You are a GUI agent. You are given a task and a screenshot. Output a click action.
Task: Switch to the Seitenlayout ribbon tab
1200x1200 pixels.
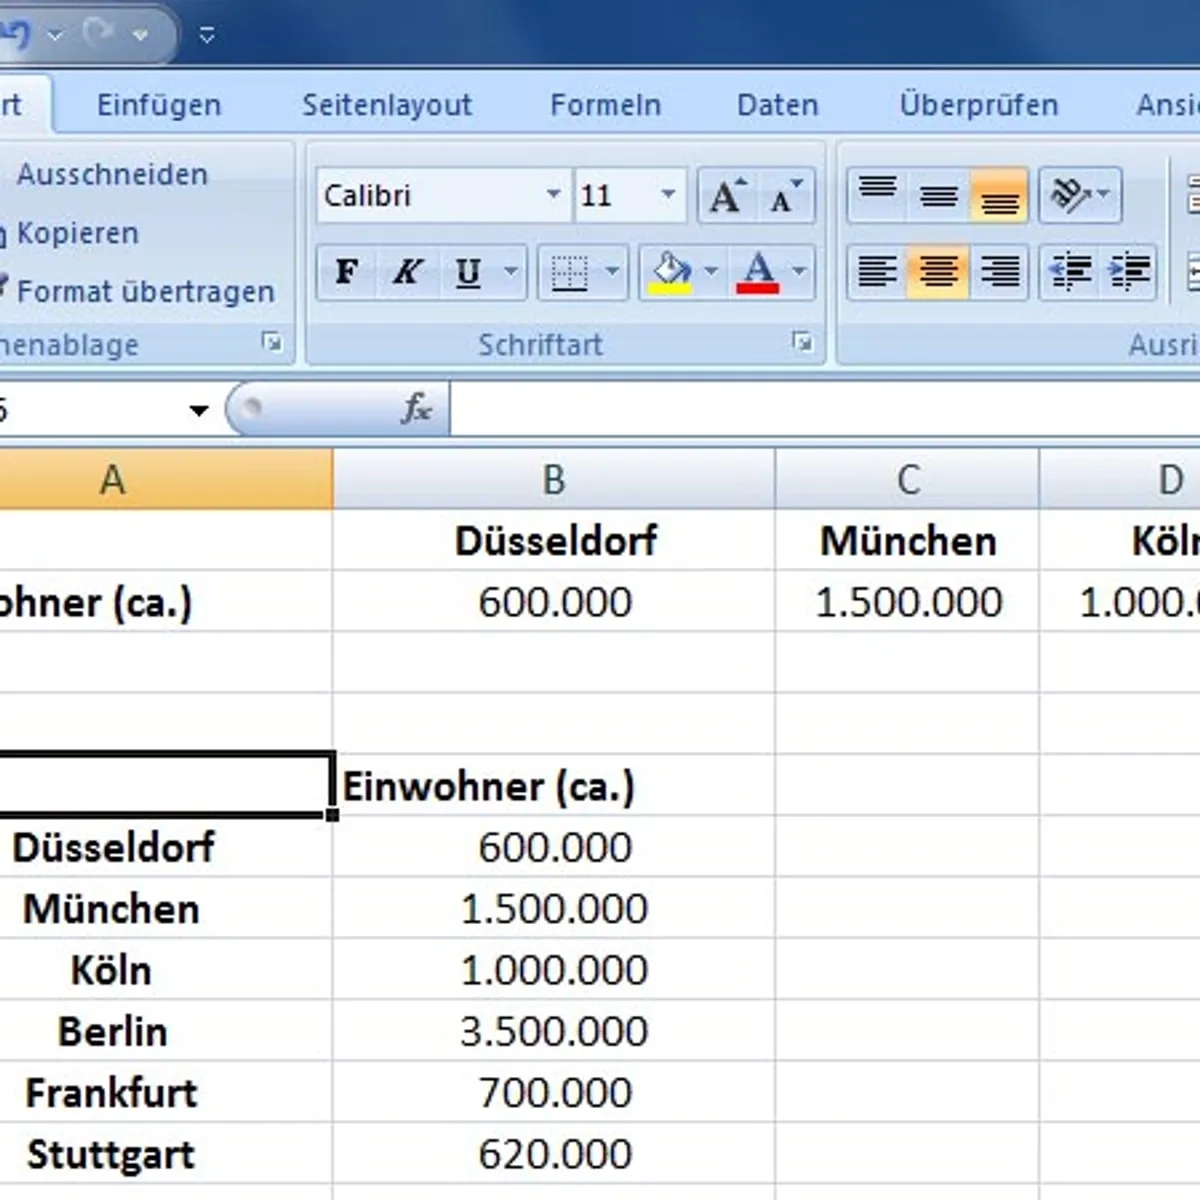387,105
